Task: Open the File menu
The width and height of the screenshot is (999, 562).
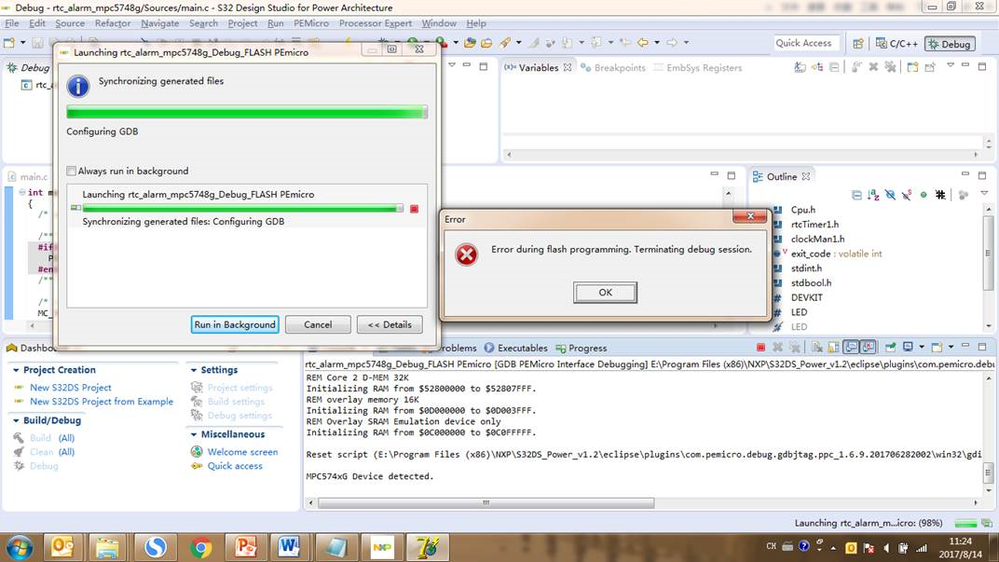Action: (11, 23)
